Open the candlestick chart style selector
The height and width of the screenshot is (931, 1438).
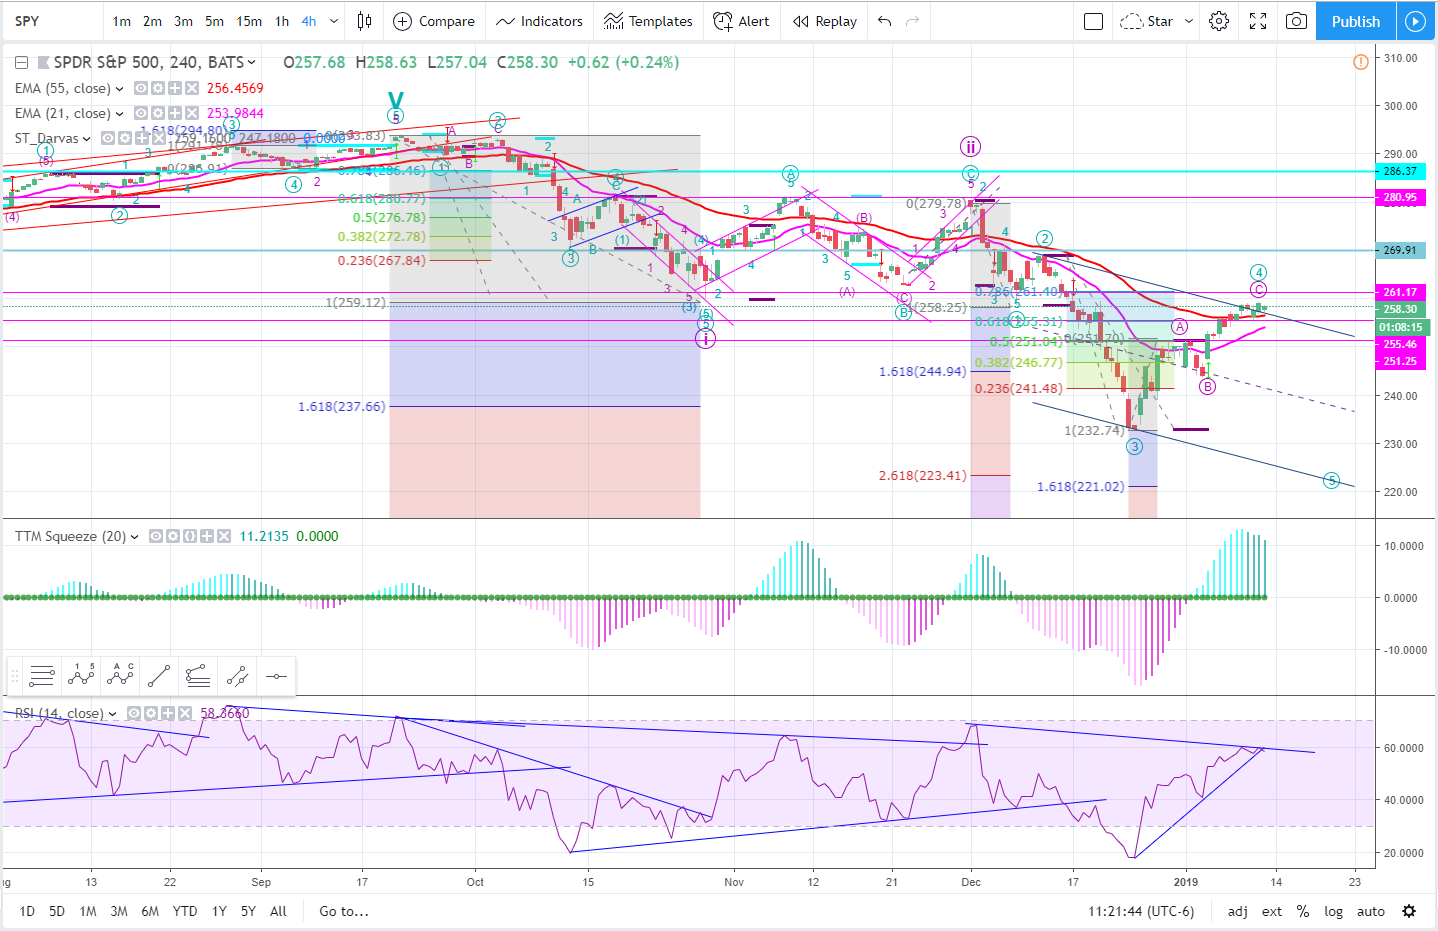click(x=365, y=21)
